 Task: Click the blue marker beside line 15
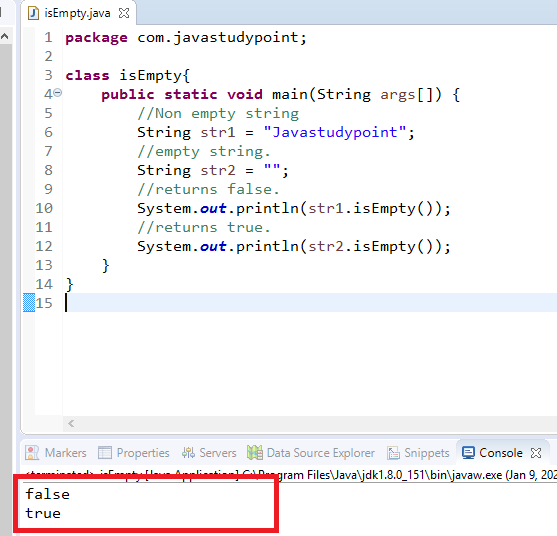point(29,303)
